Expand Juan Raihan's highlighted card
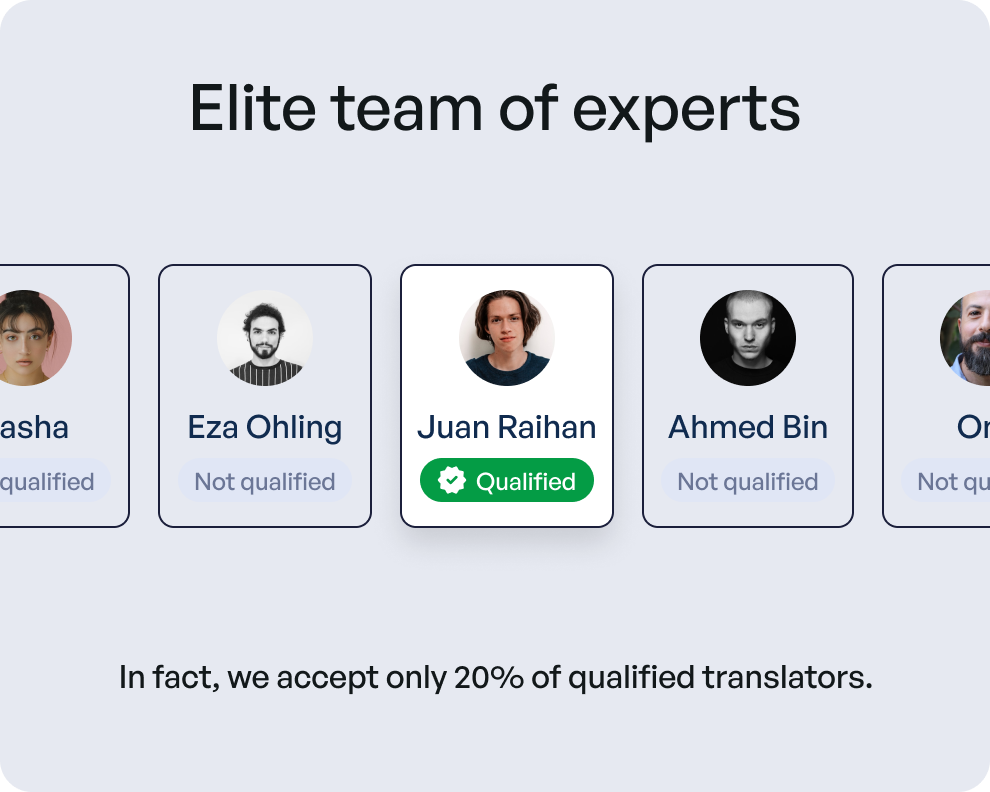Image resolution: width=990 pixels, height=792 pixels. point(506,395)
